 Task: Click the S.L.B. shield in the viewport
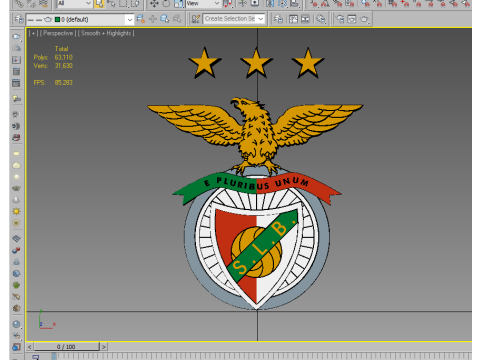tap(257, 255)
